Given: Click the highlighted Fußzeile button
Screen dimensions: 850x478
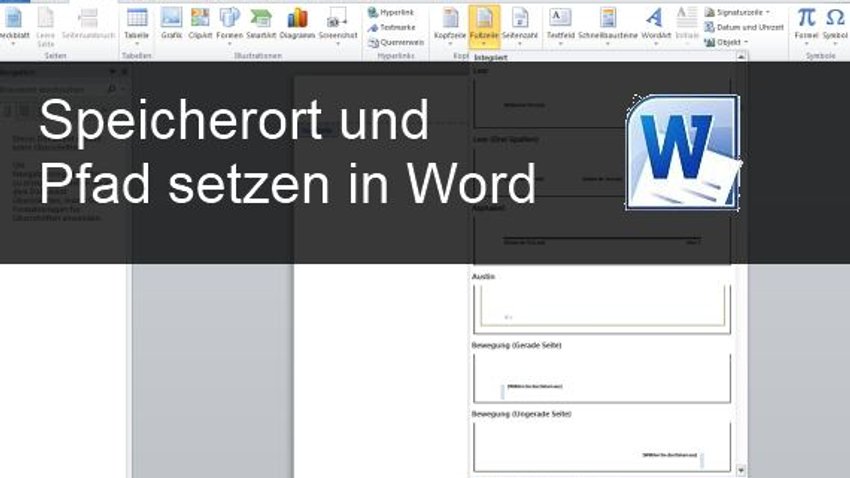Looking at the screenshot, I should (484, 26).
